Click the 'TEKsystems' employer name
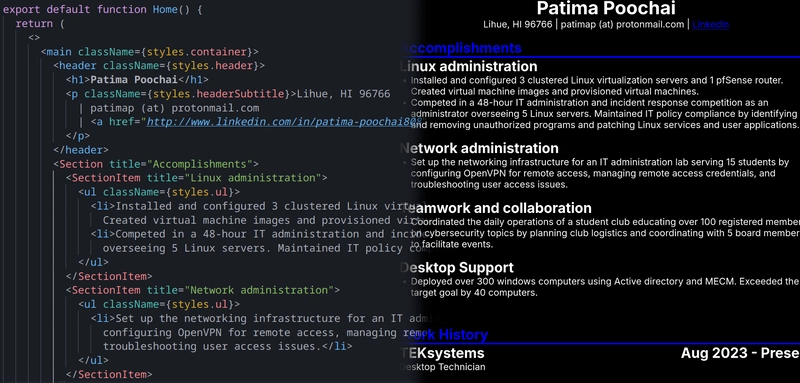The image size is (800, 383). point(442,353)
